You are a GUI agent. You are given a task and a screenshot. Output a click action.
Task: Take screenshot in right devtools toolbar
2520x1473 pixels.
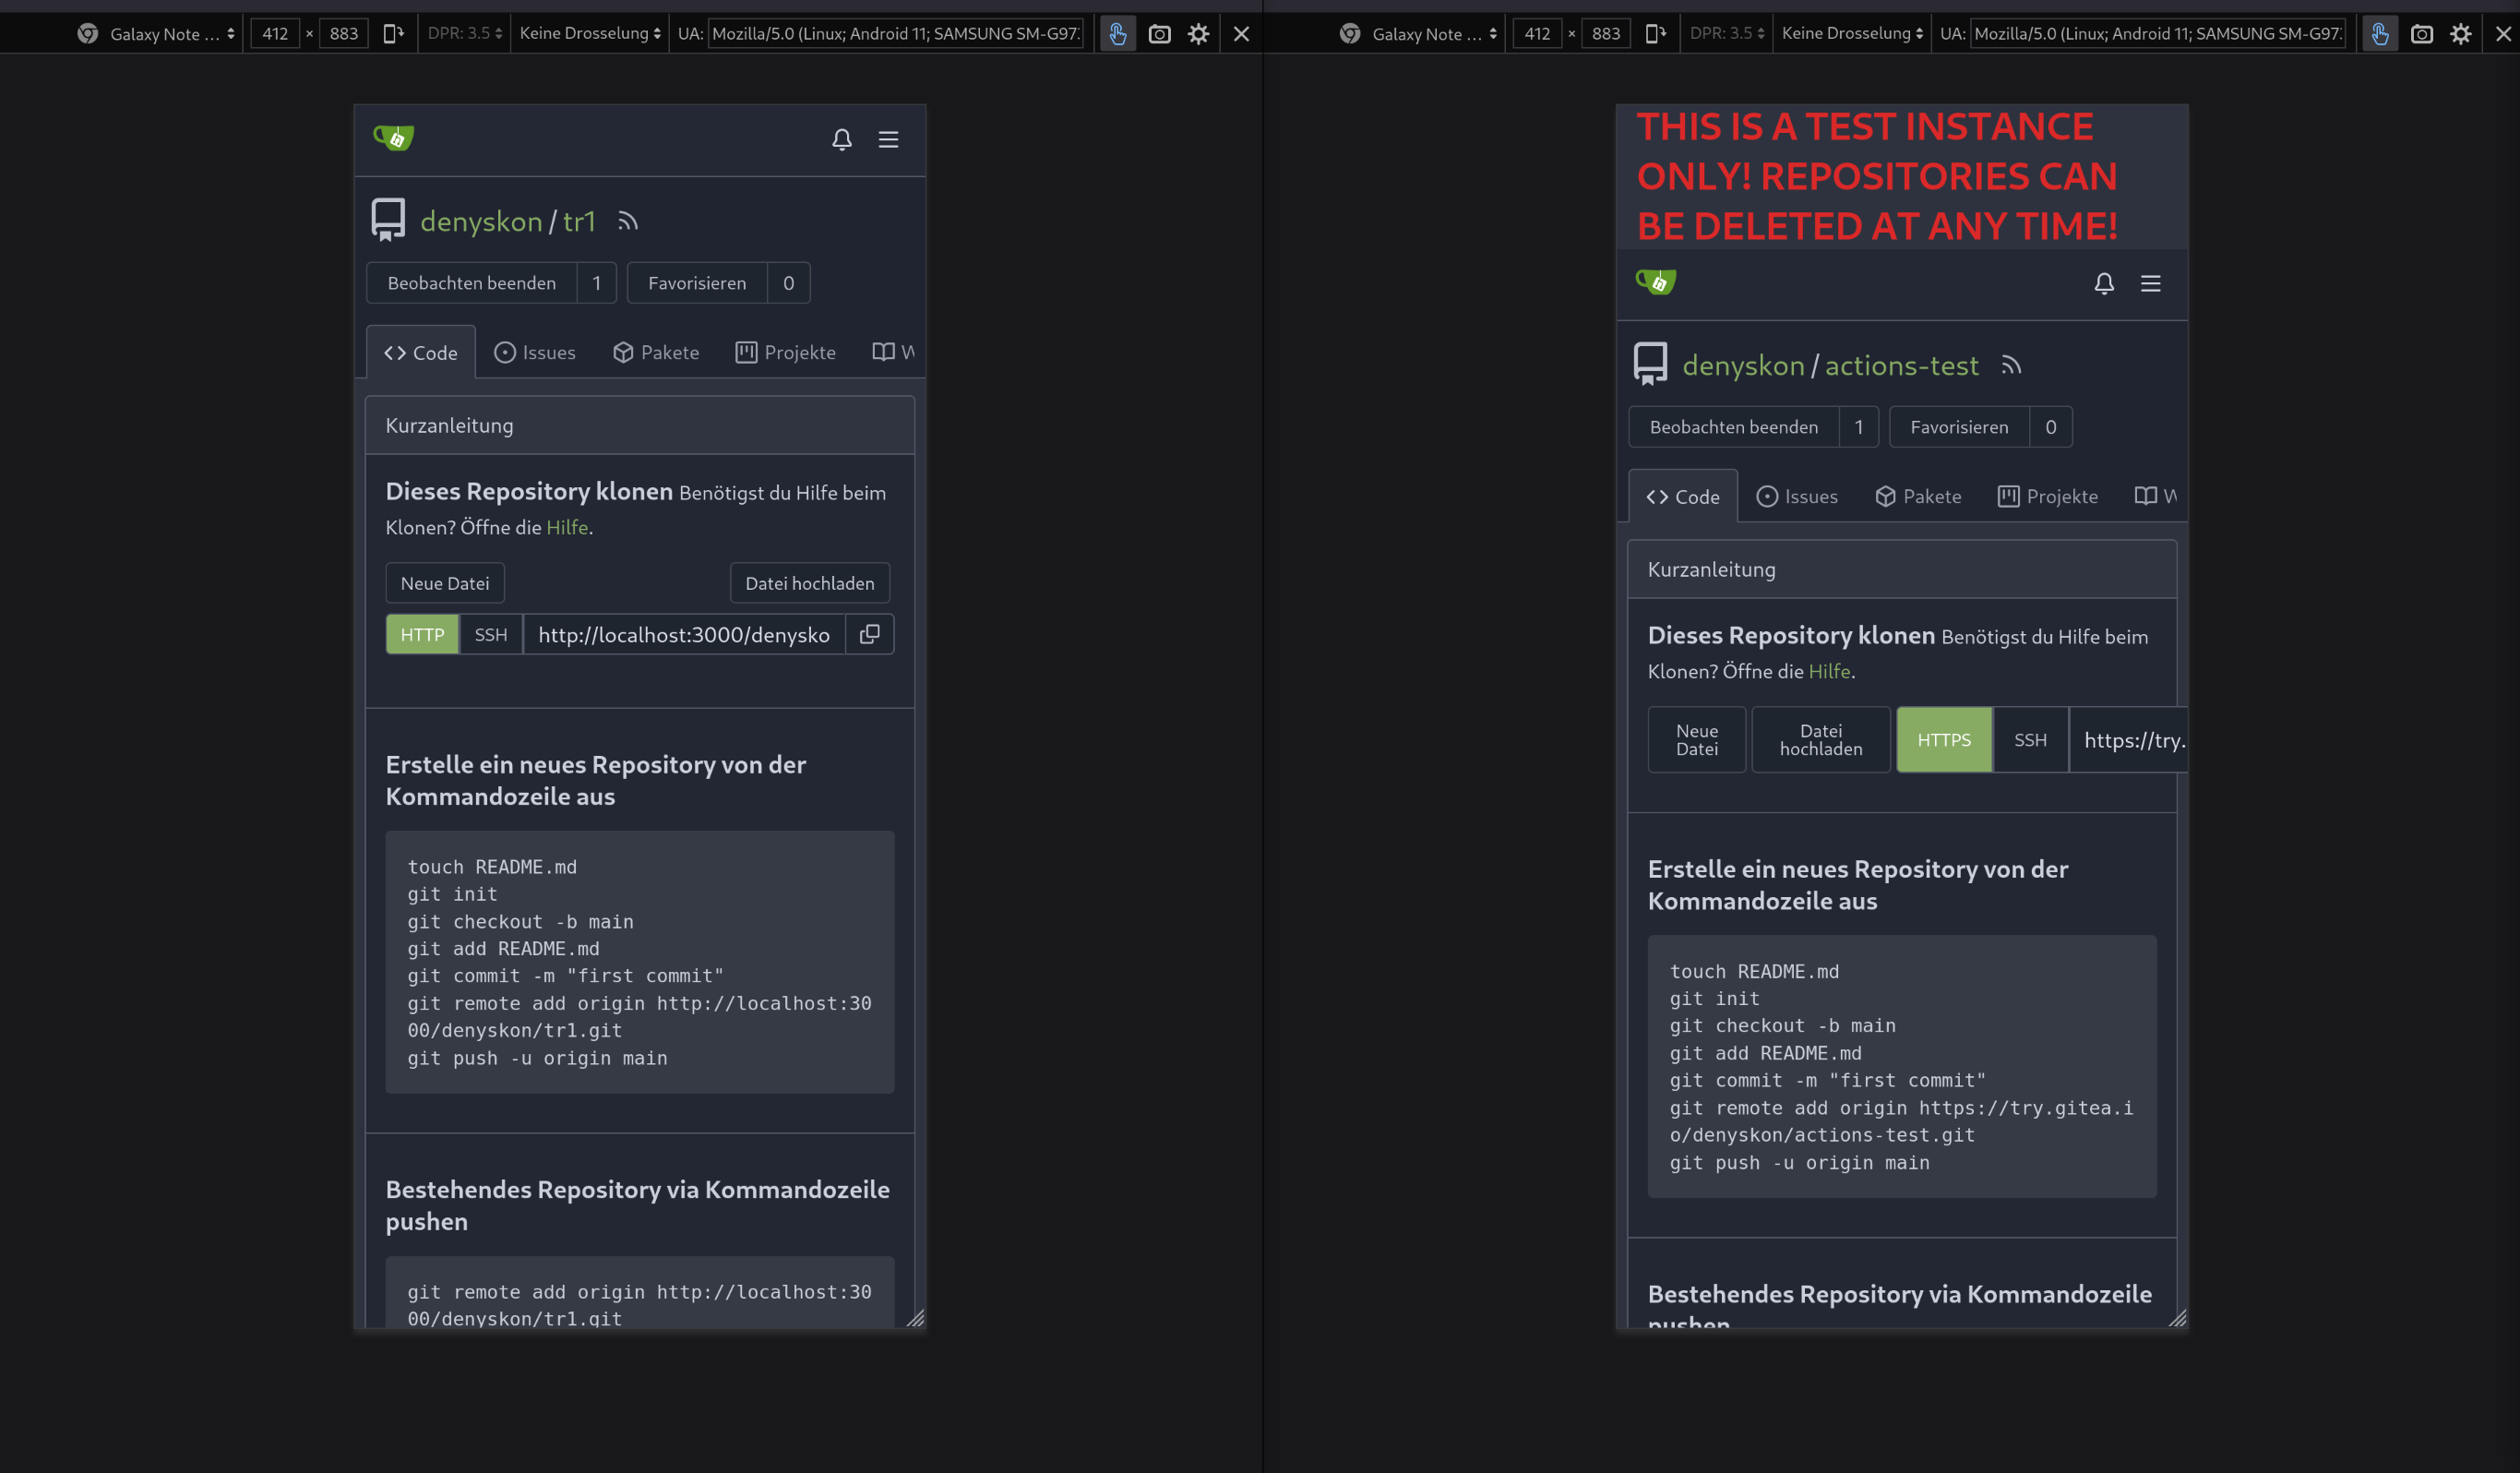click(x=2421, y=34)
